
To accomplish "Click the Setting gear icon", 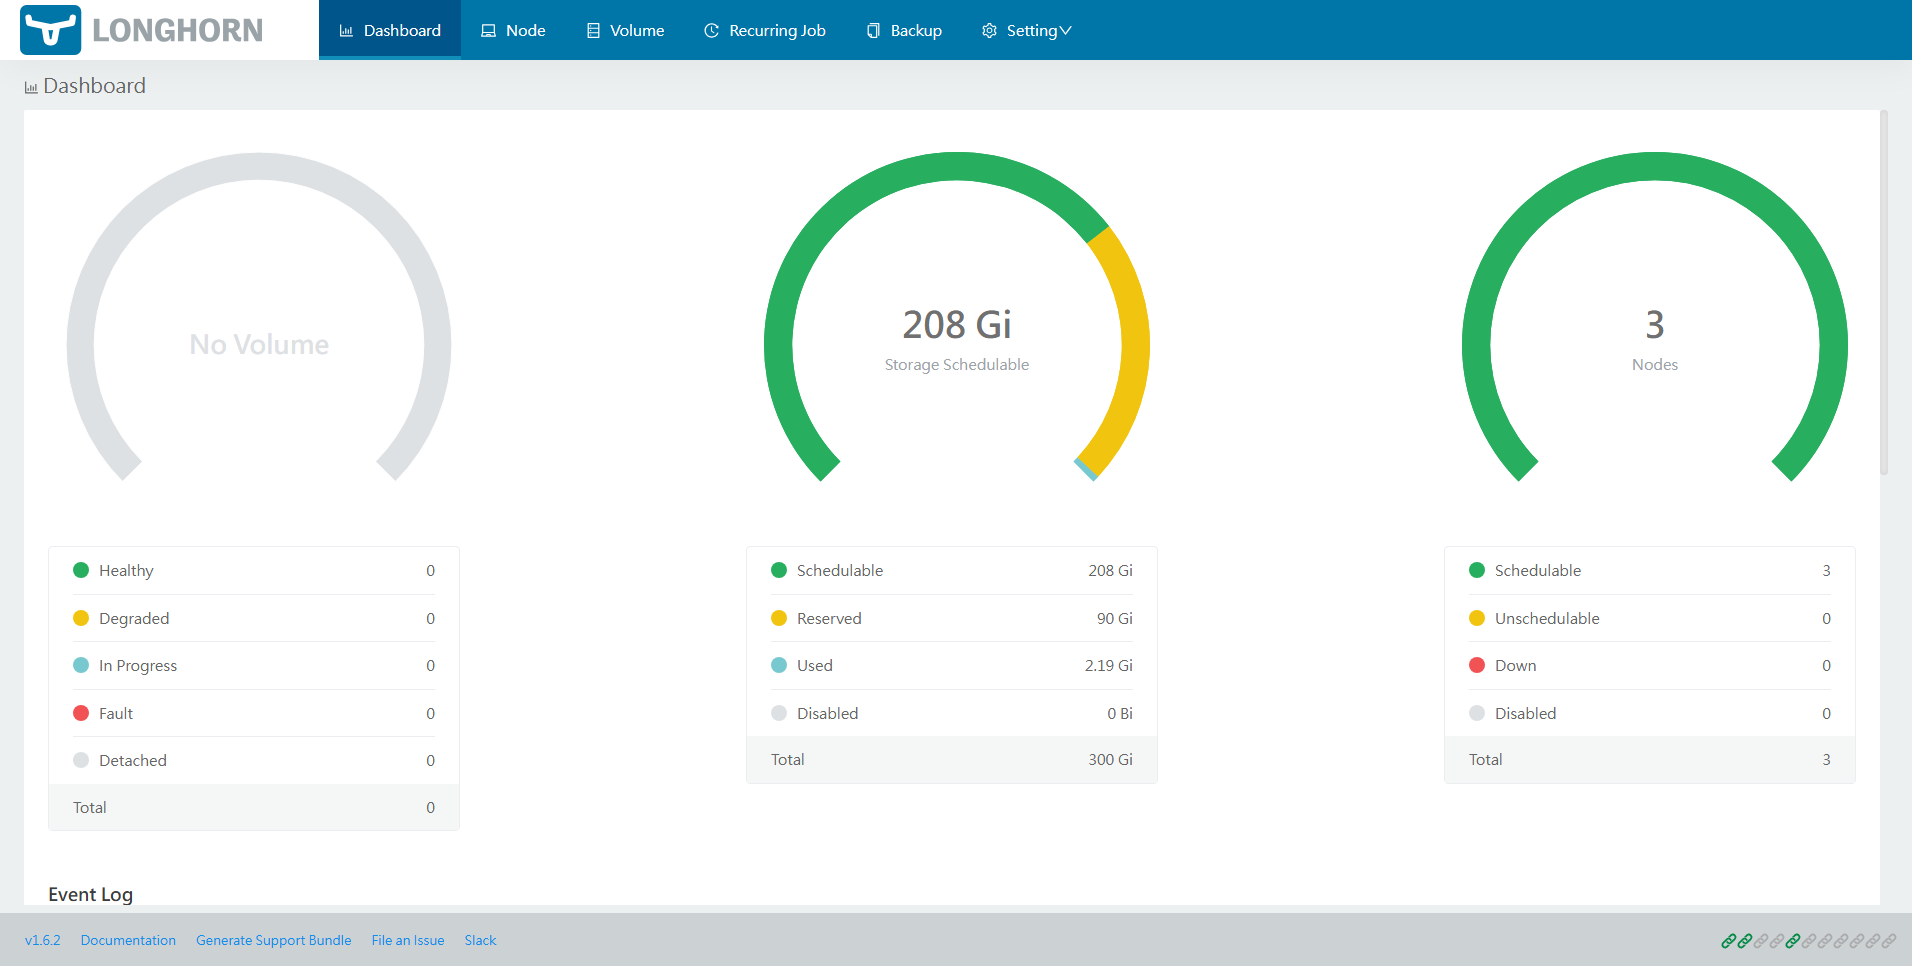I will [x=989, y=31].
